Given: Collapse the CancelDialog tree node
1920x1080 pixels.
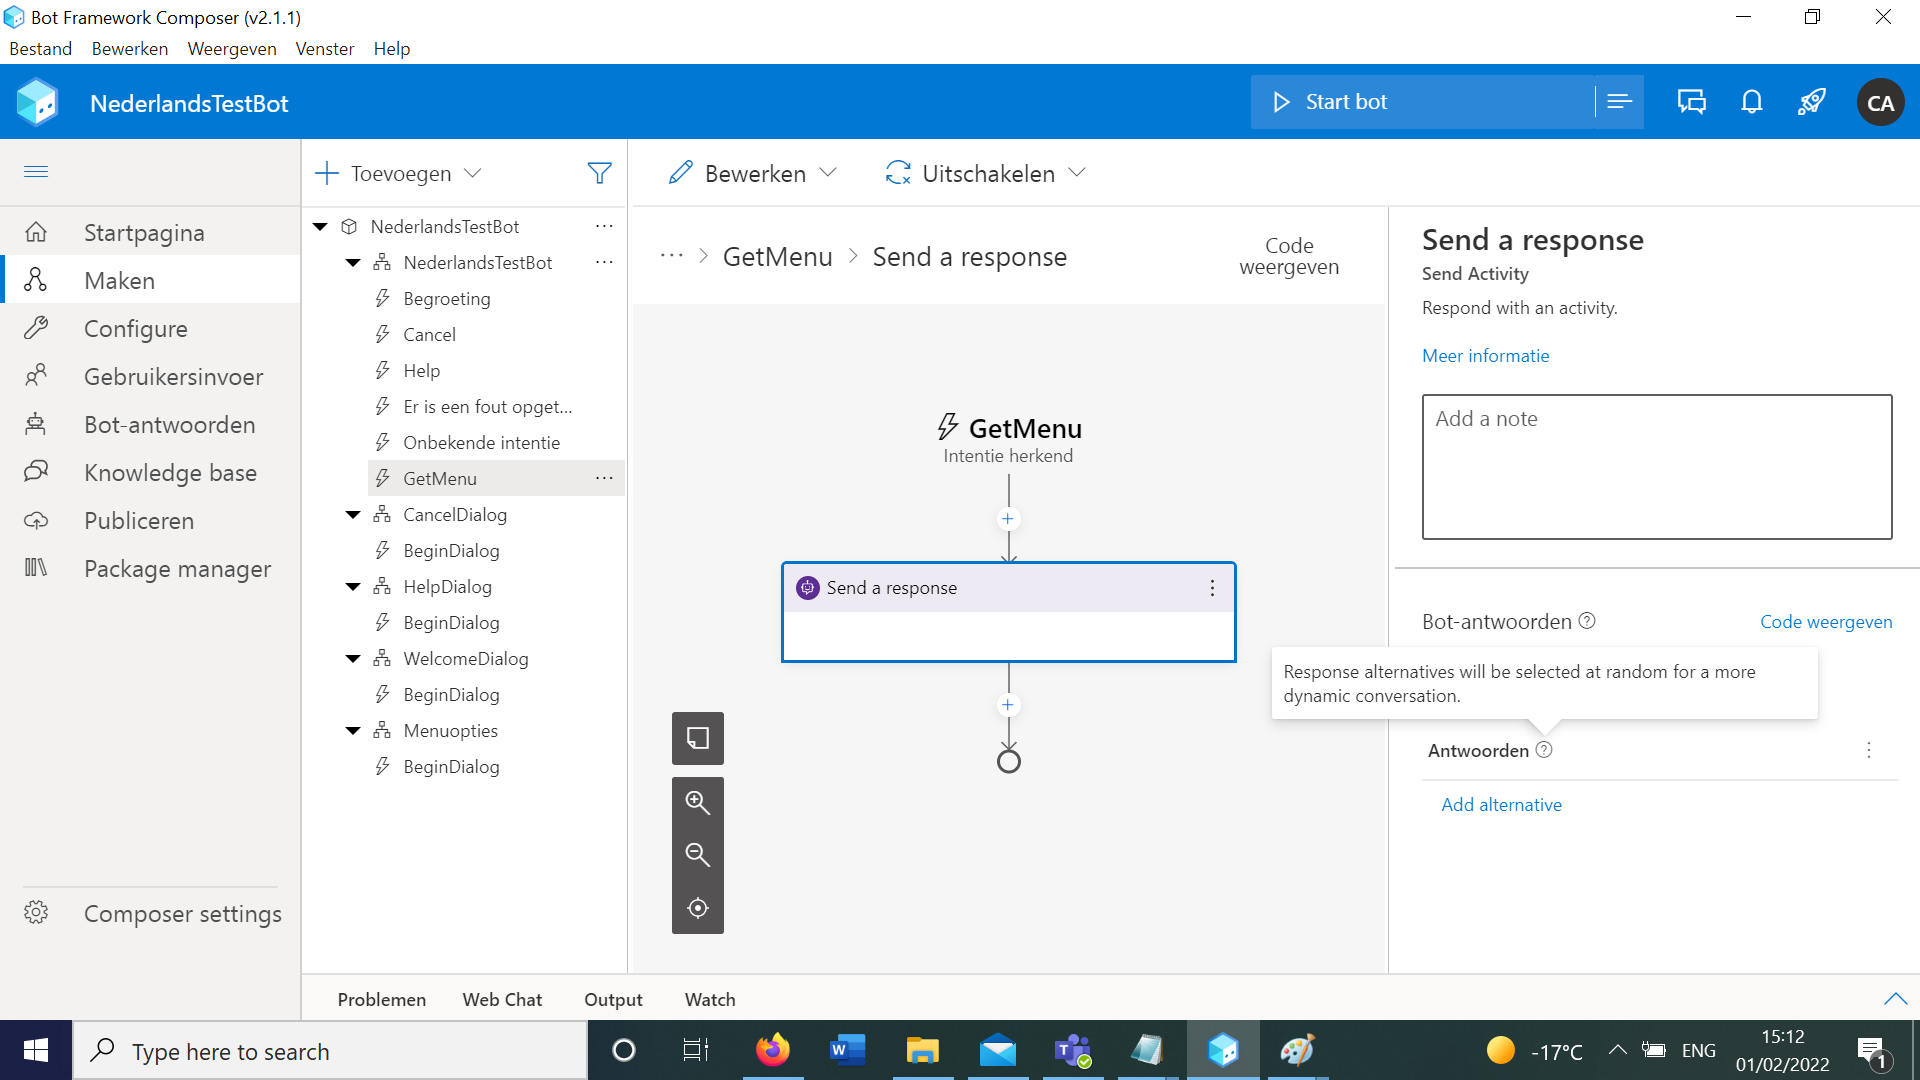Looking at the screenshot, I should [353, 515].
